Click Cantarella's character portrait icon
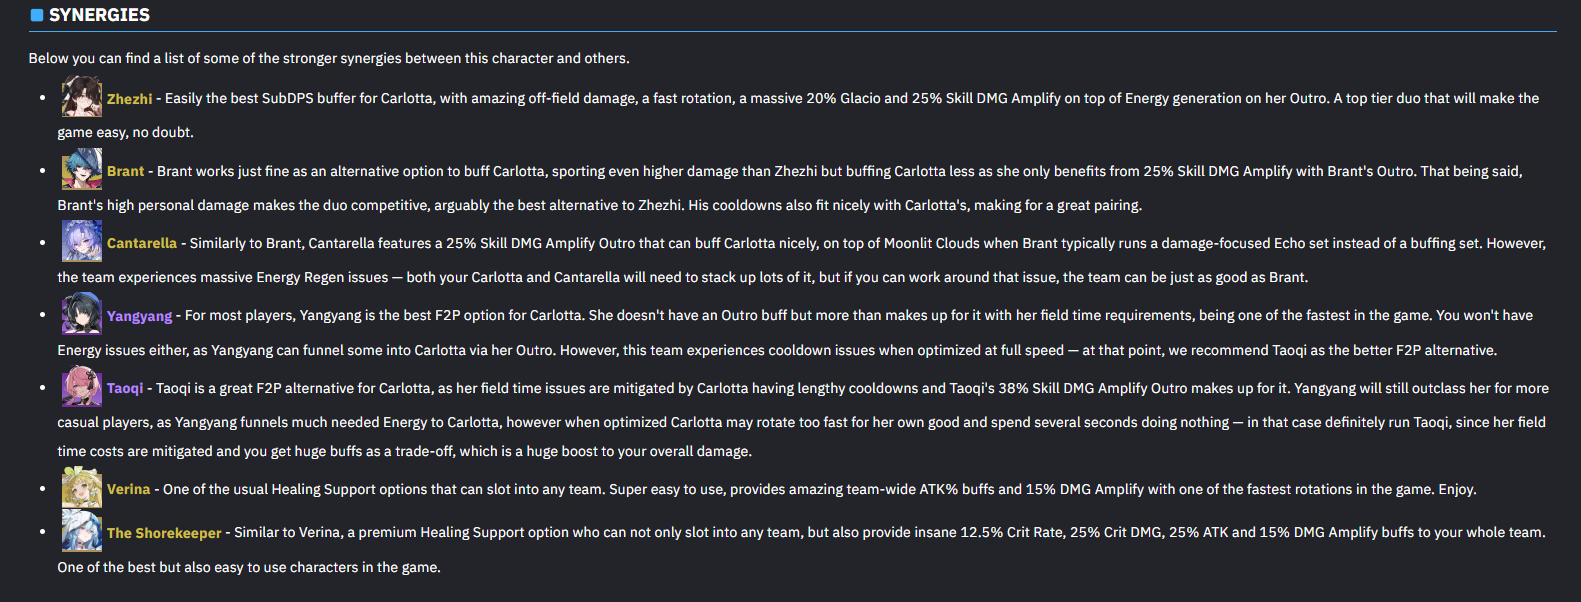This screenshot has width=1581, height=602. (81, 241)
